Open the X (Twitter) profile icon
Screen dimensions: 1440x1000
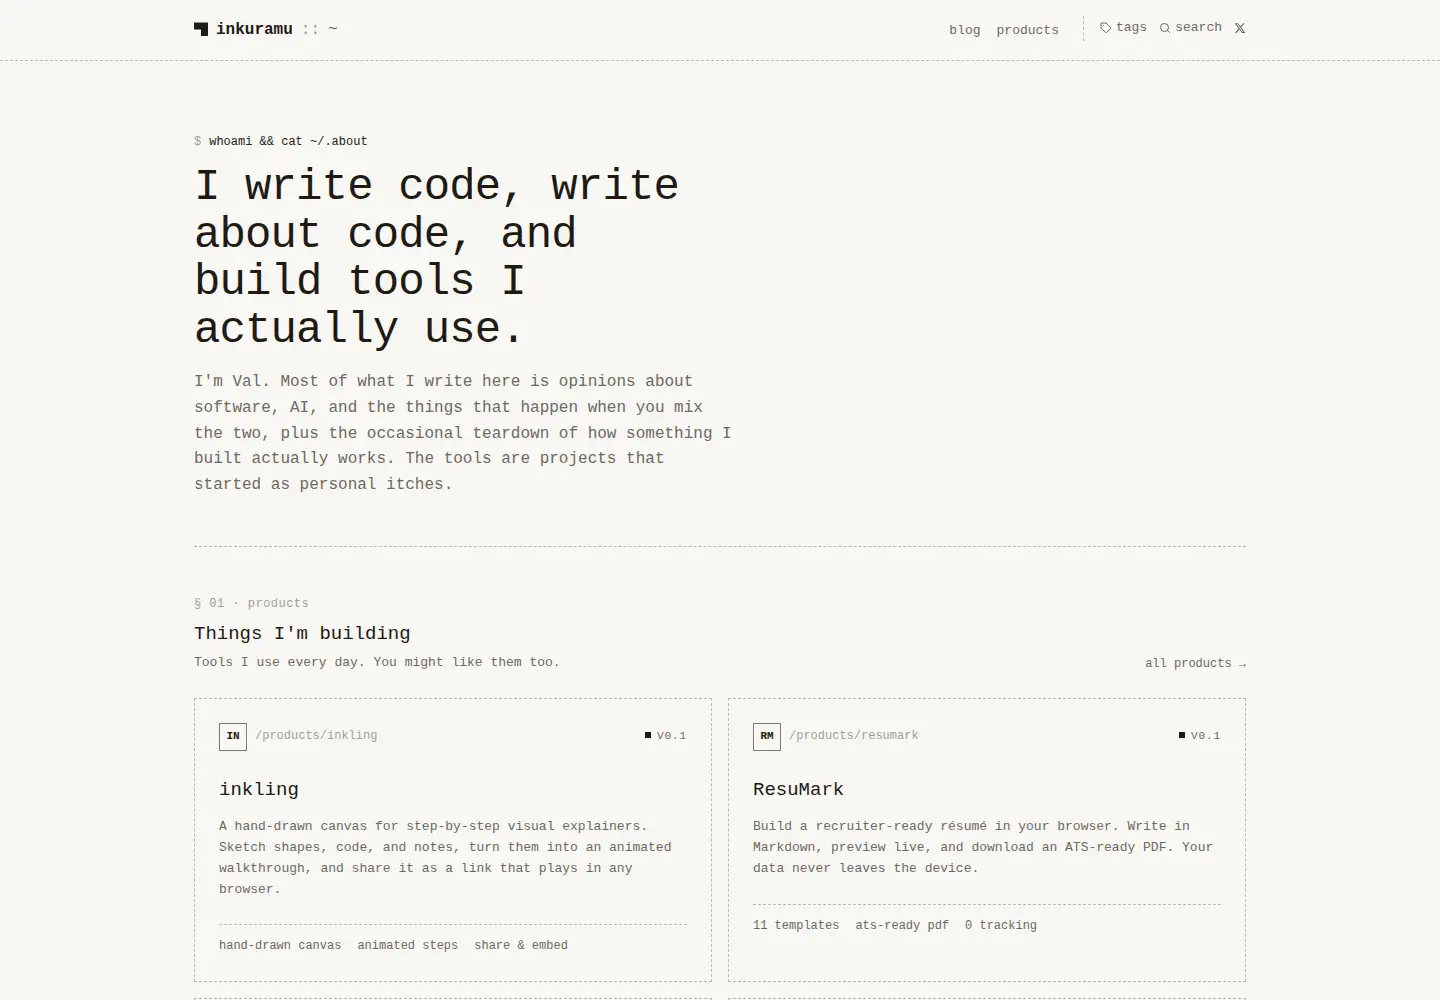[1240, 28]
